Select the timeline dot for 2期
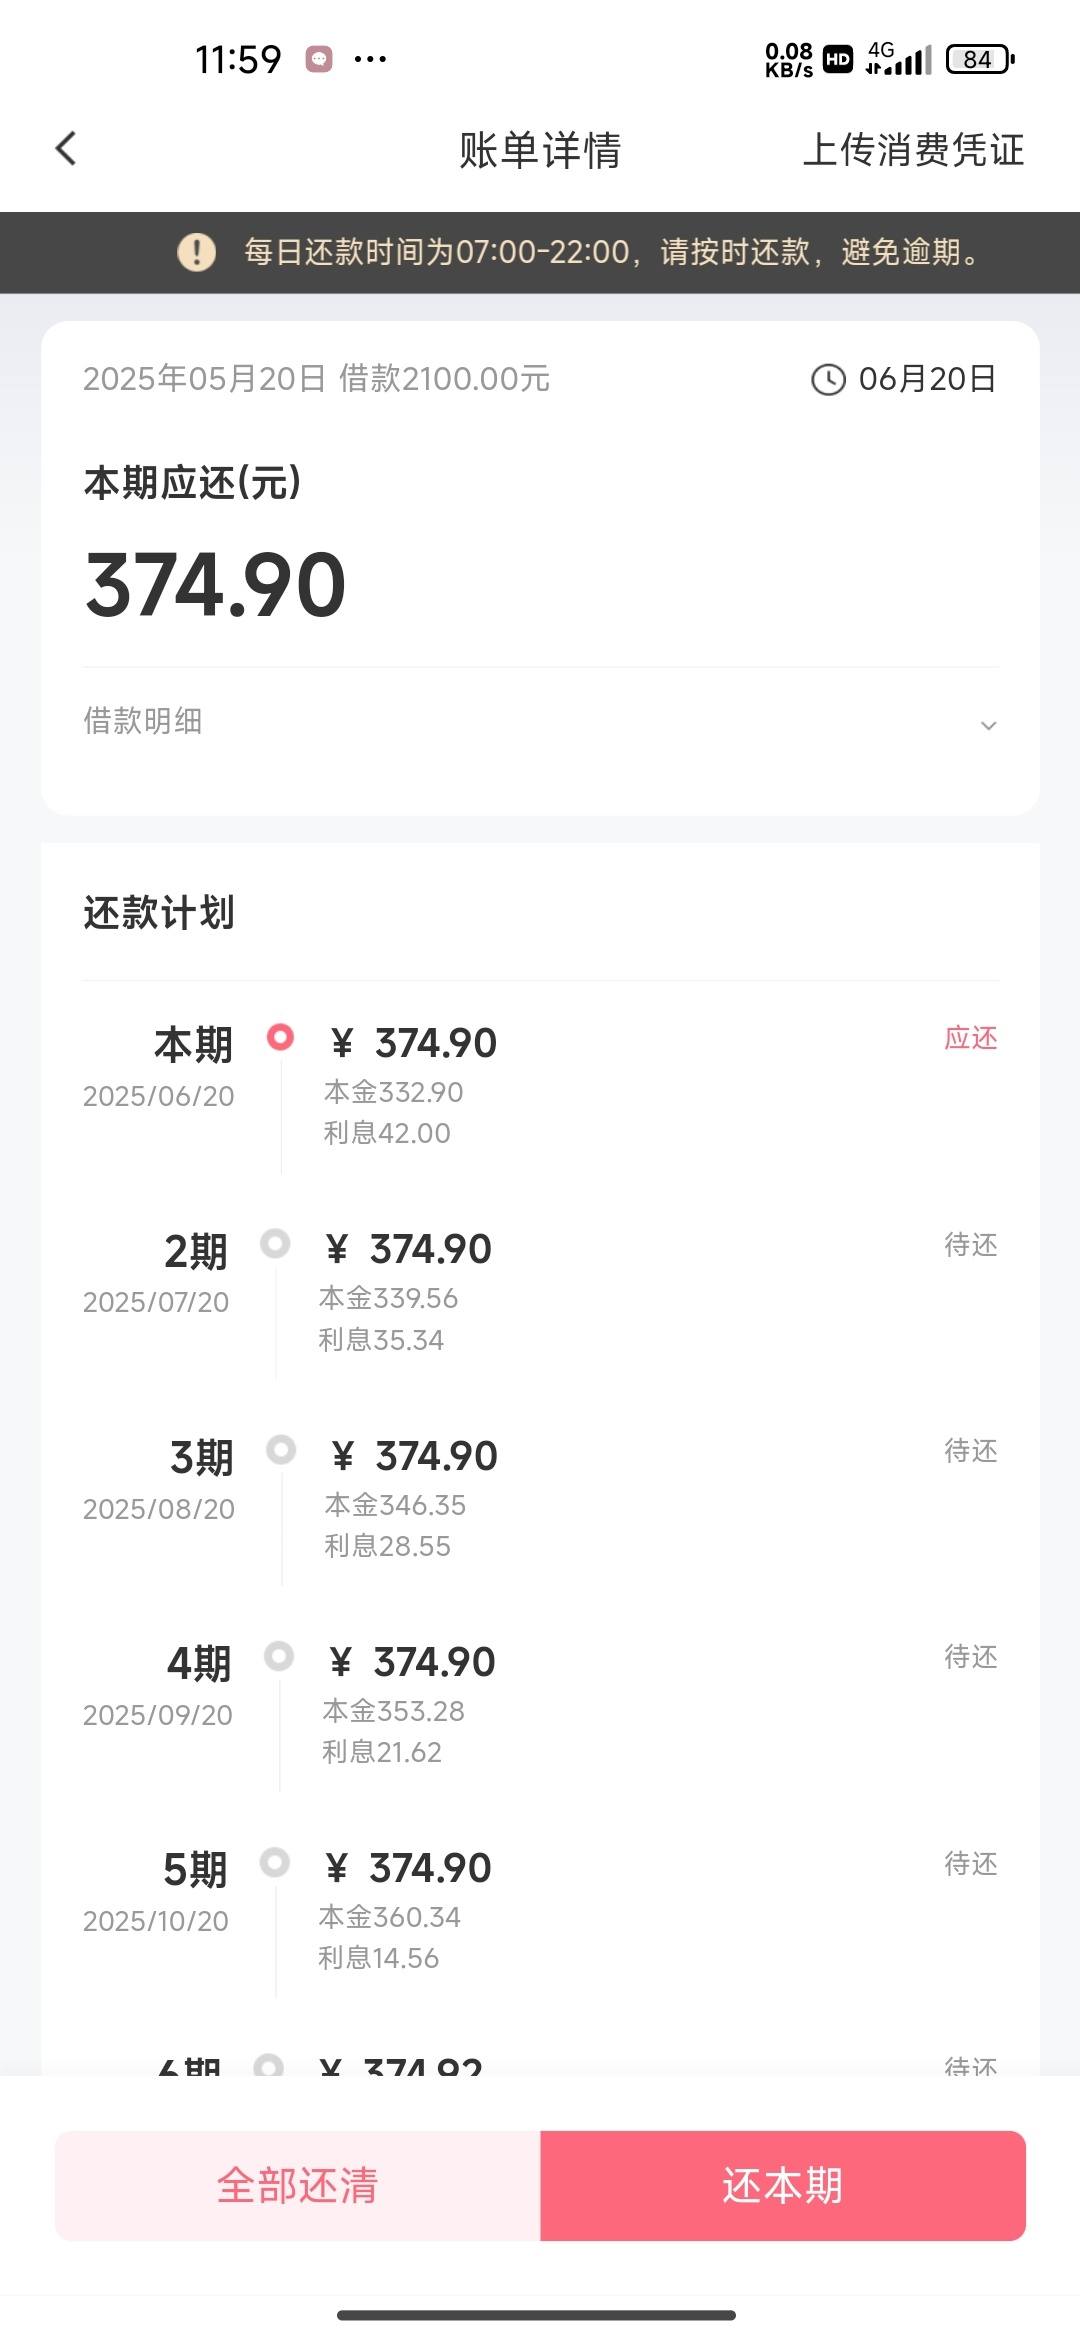 click(275, 1243)
